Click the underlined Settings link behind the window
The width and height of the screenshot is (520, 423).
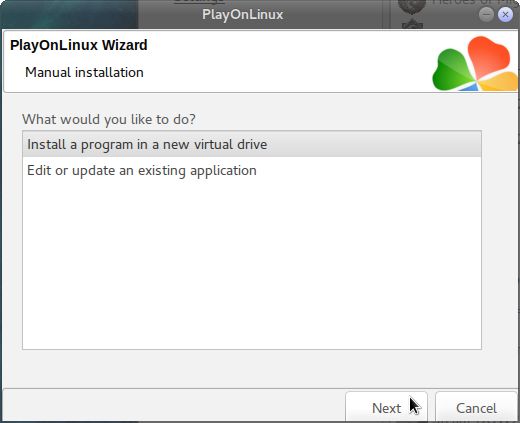click(199, 2)
